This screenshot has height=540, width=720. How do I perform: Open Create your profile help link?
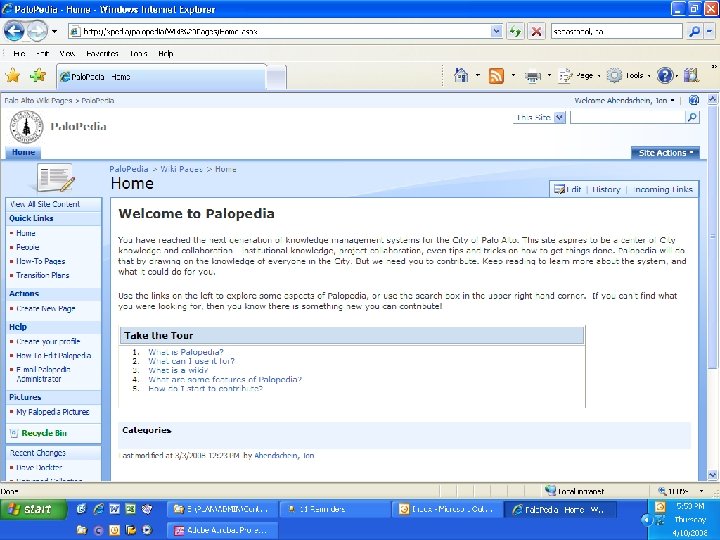pyautogui.click(x=48, y=342)
